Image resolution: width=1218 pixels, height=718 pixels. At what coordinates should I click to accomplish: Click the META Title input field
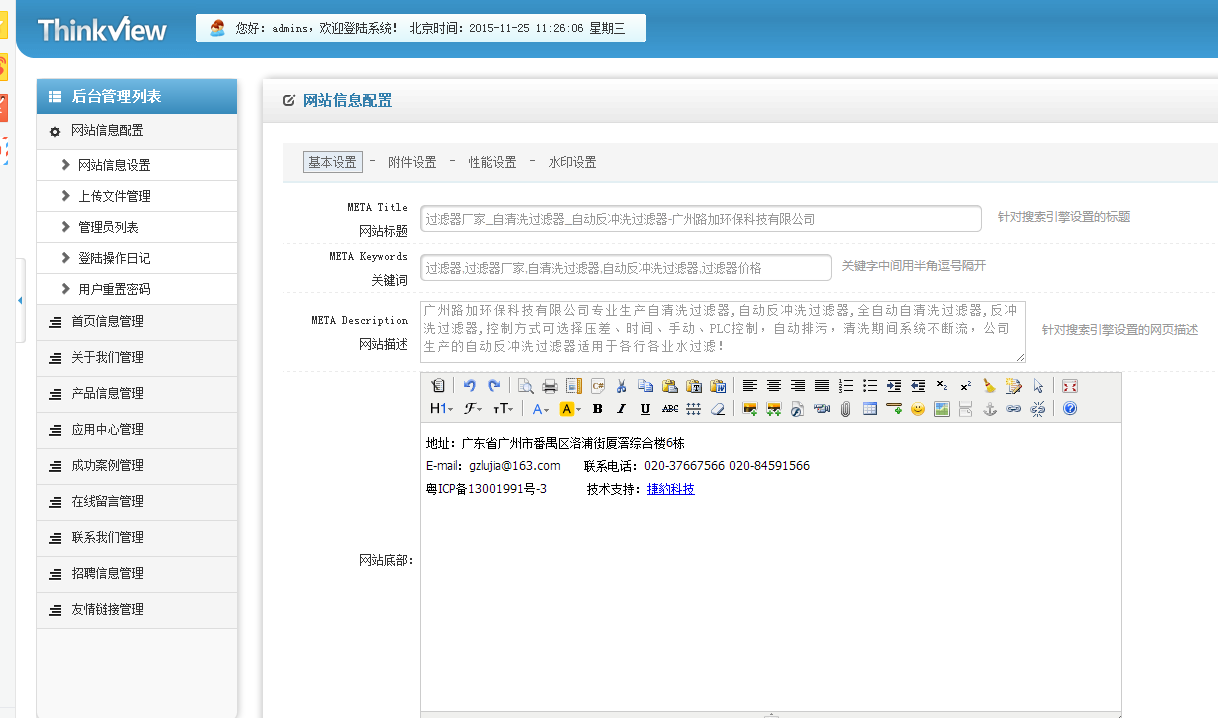tap(700, 219)
